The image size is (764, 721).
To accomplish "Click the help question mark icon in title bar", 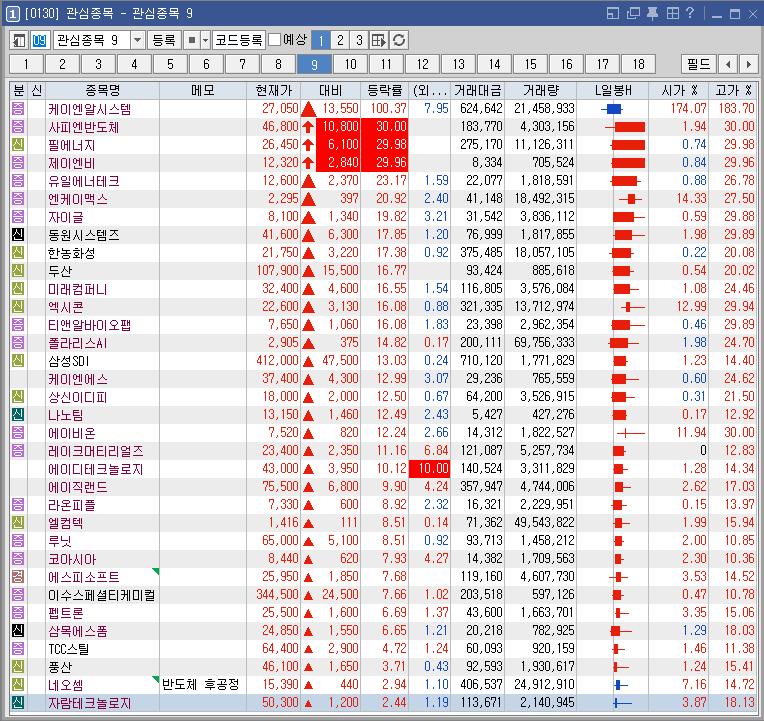I will click(x=689, y=13).
